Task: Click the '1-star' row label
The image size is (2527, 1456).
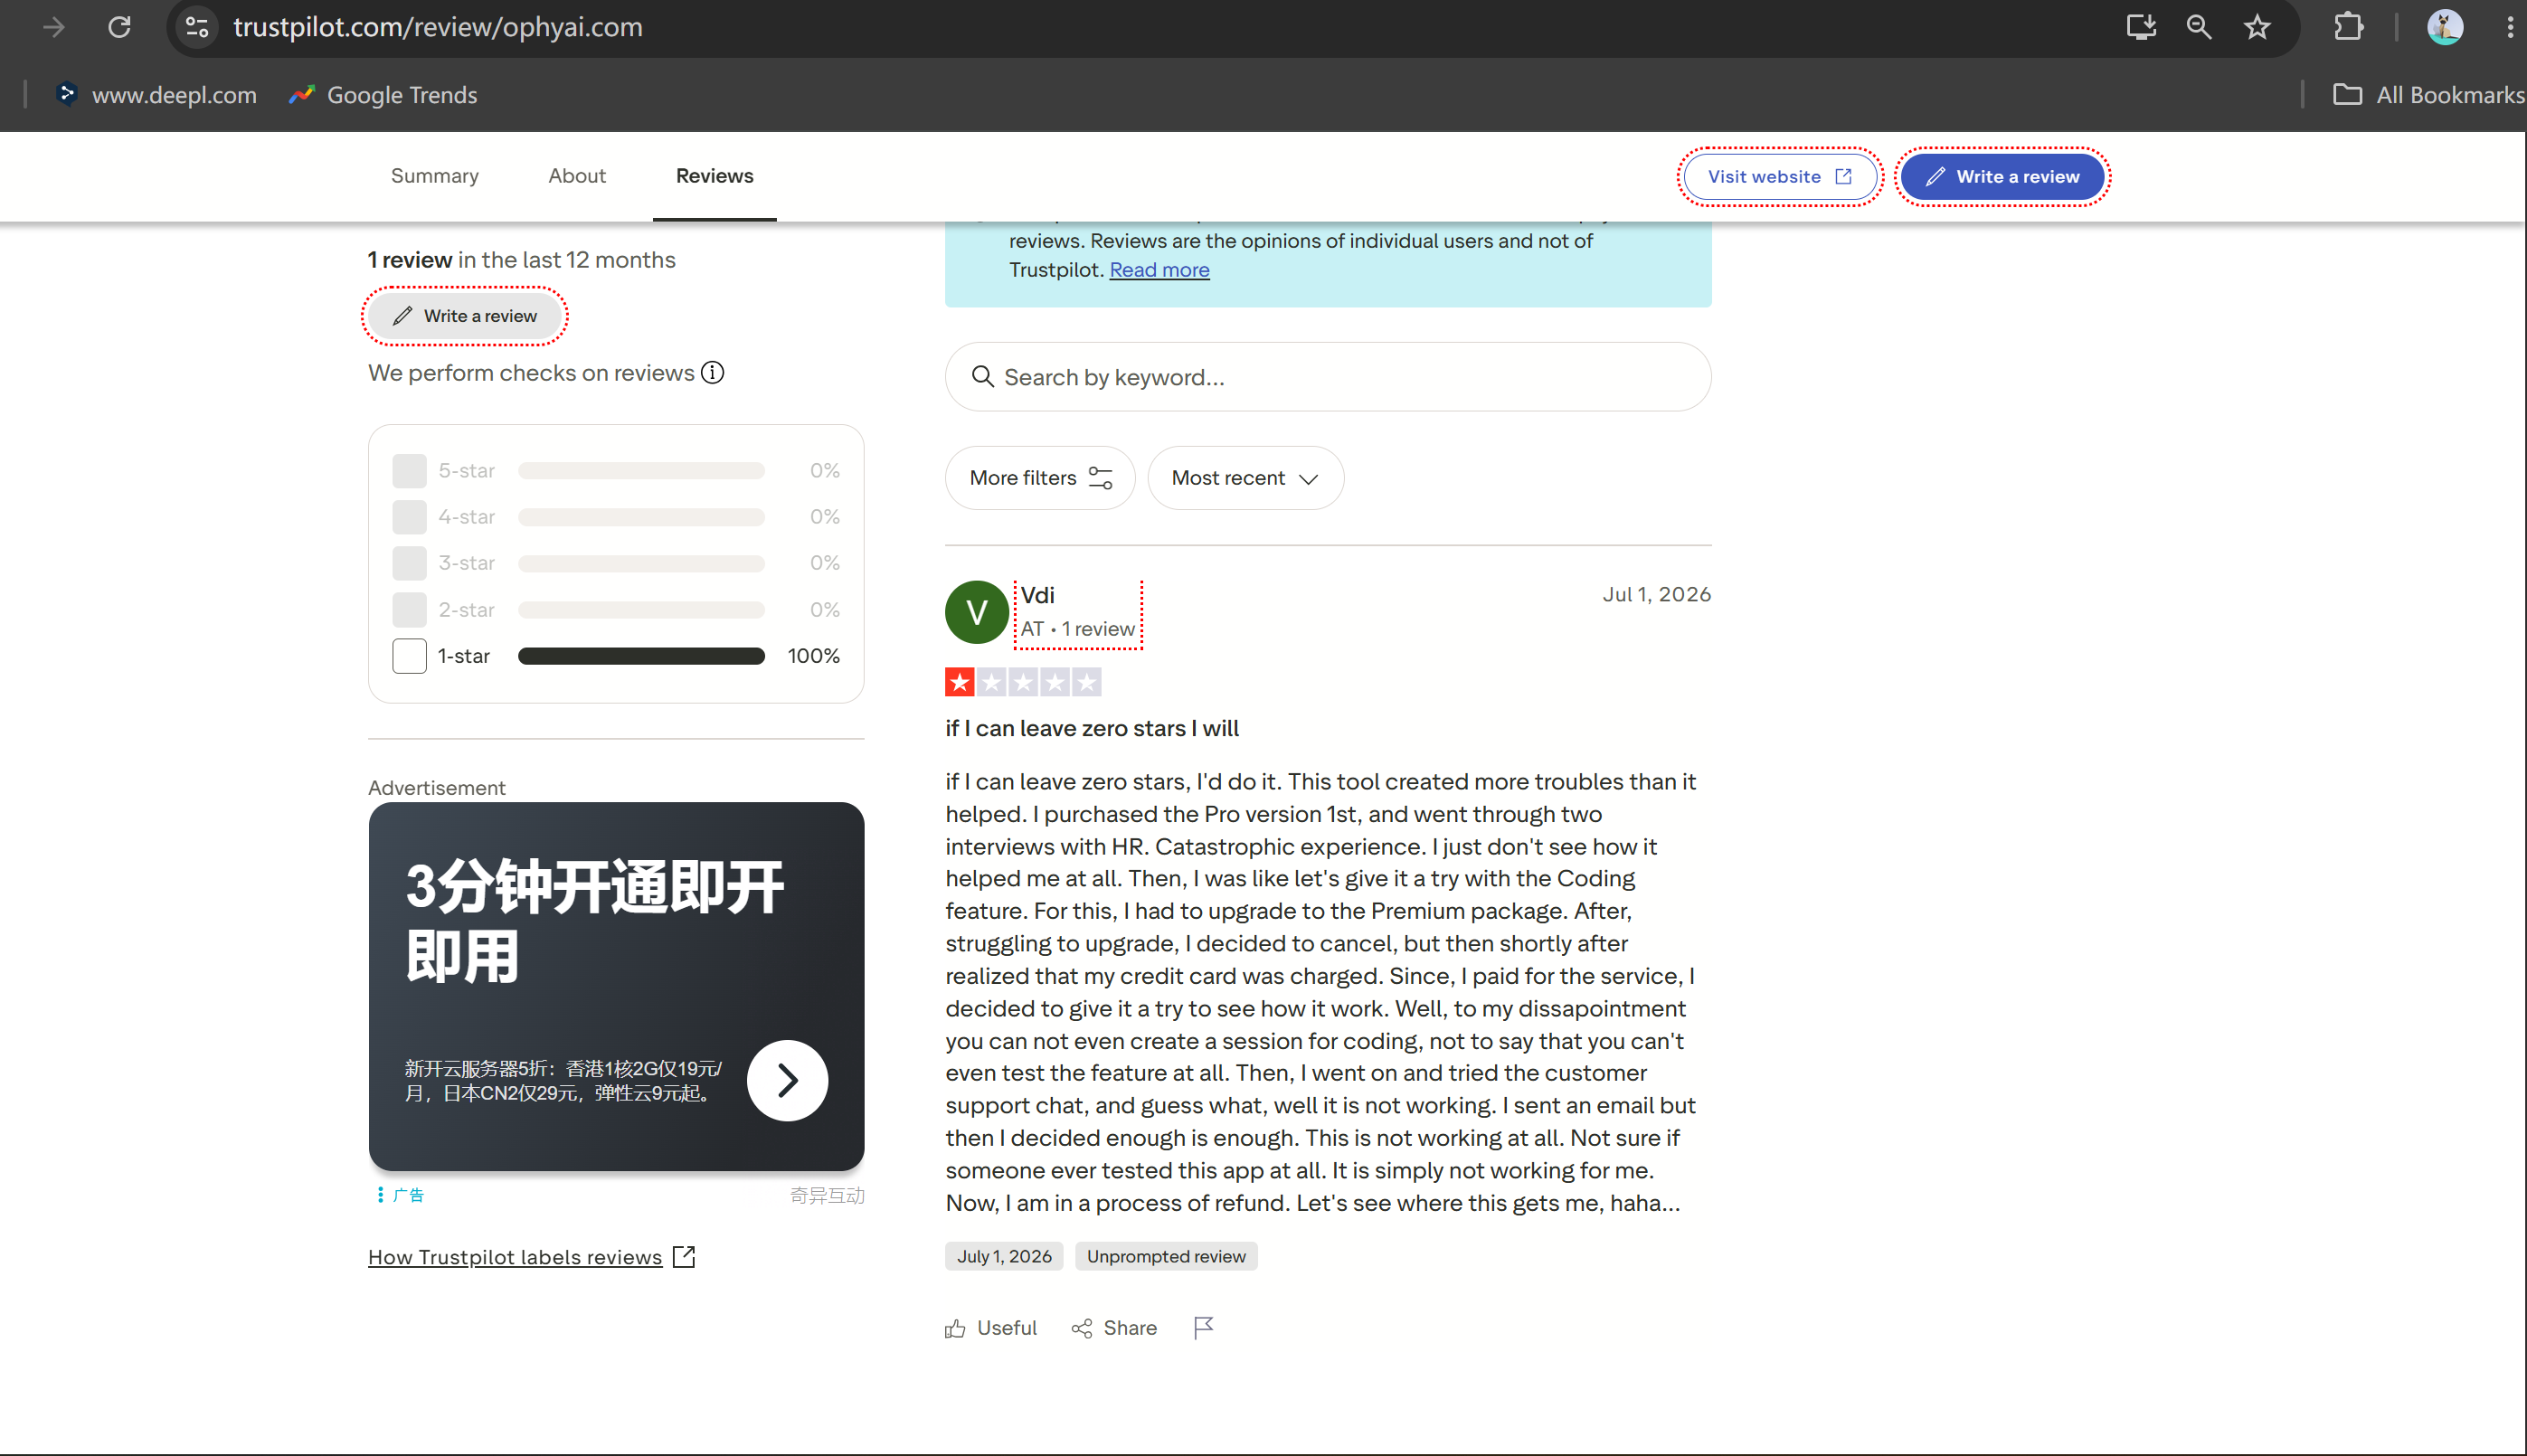Action: (x=464, y=656)
